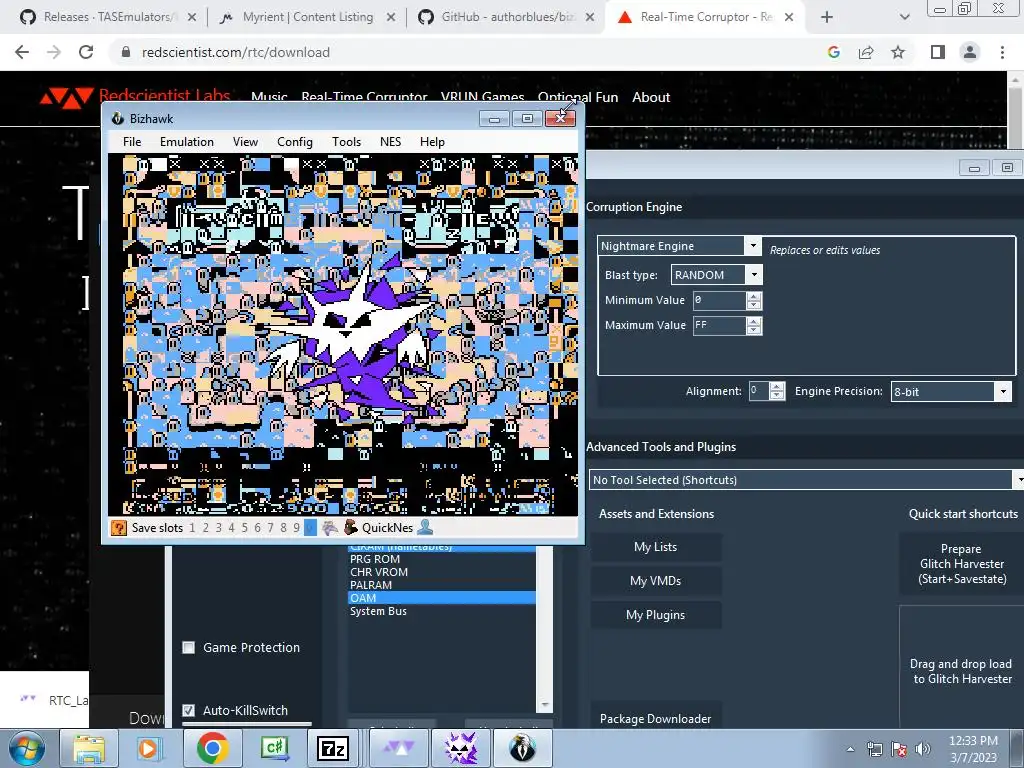Viewport: 1024px width, 768px height.
Task: Click the blue user icon beside QuickNes
Action: click(x=425, y=527)
